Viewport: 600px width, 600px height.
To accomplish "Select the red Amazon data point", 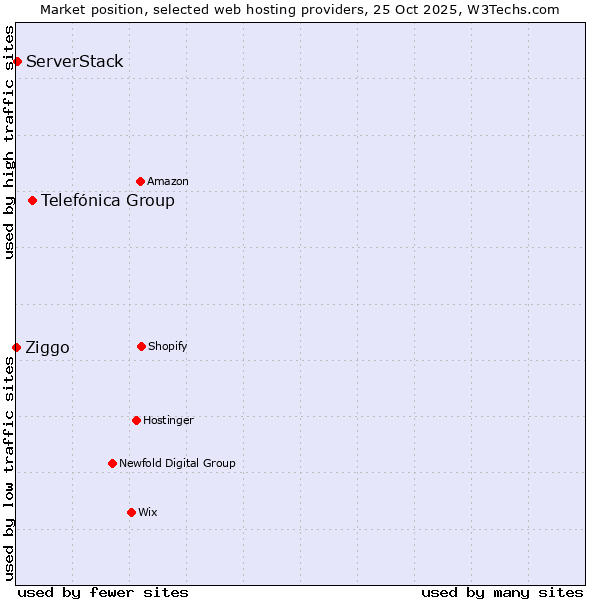I will (x=140, y=181).
